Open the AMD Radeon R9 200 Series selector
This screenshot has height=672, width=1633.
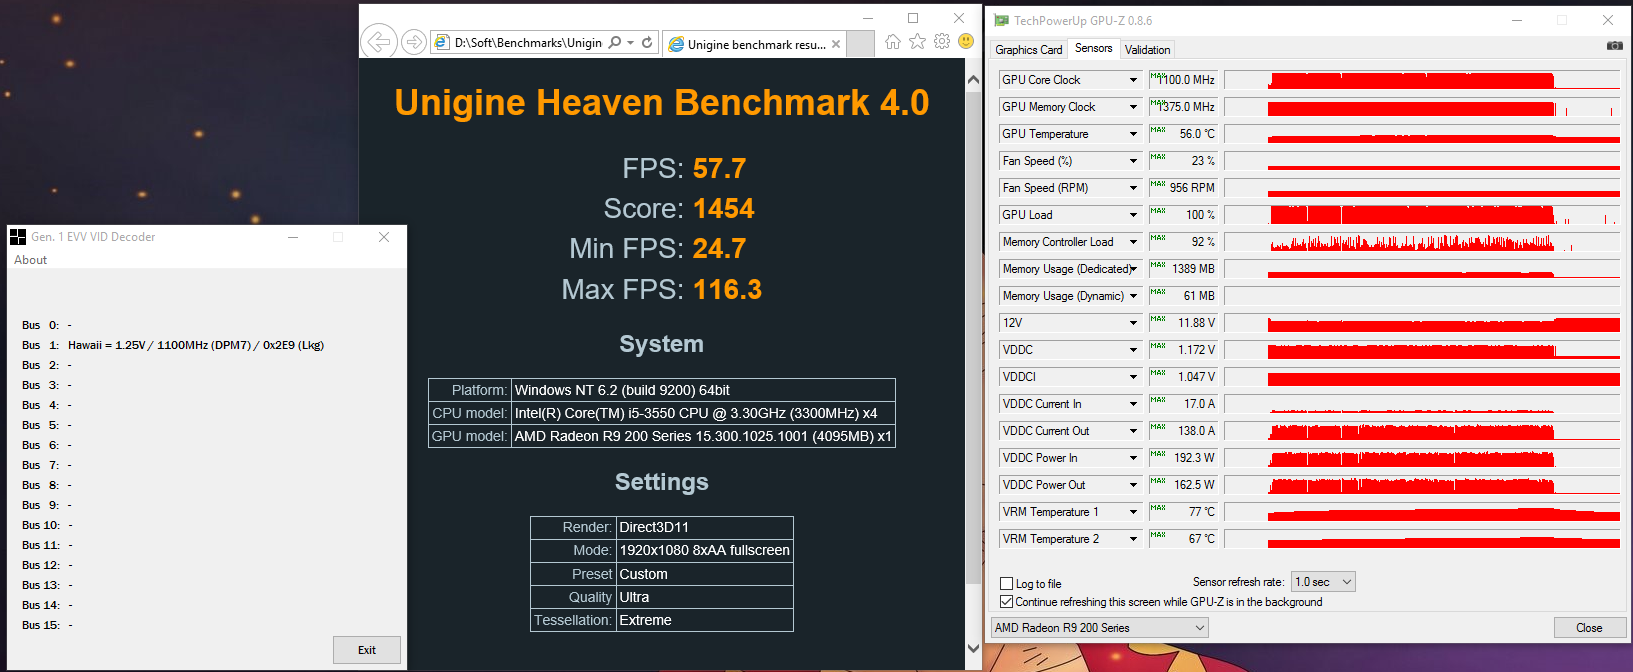click(x=1100, y=628)
